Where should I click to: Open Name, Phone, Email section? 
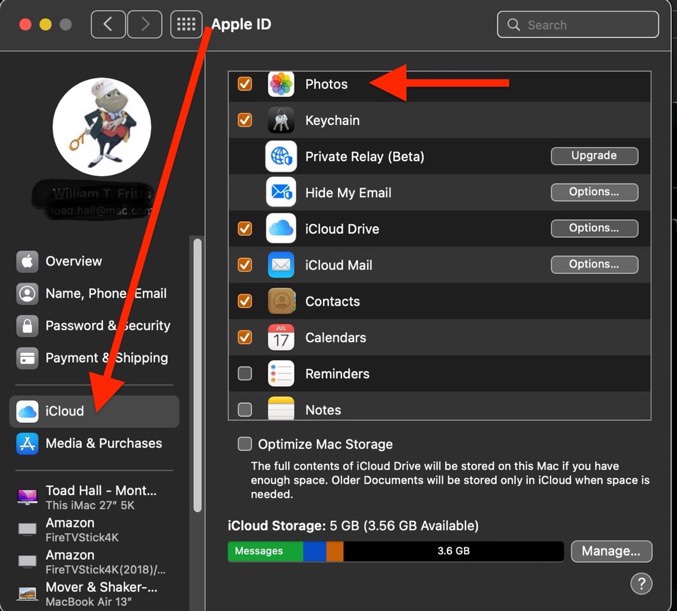pos(94,294)
